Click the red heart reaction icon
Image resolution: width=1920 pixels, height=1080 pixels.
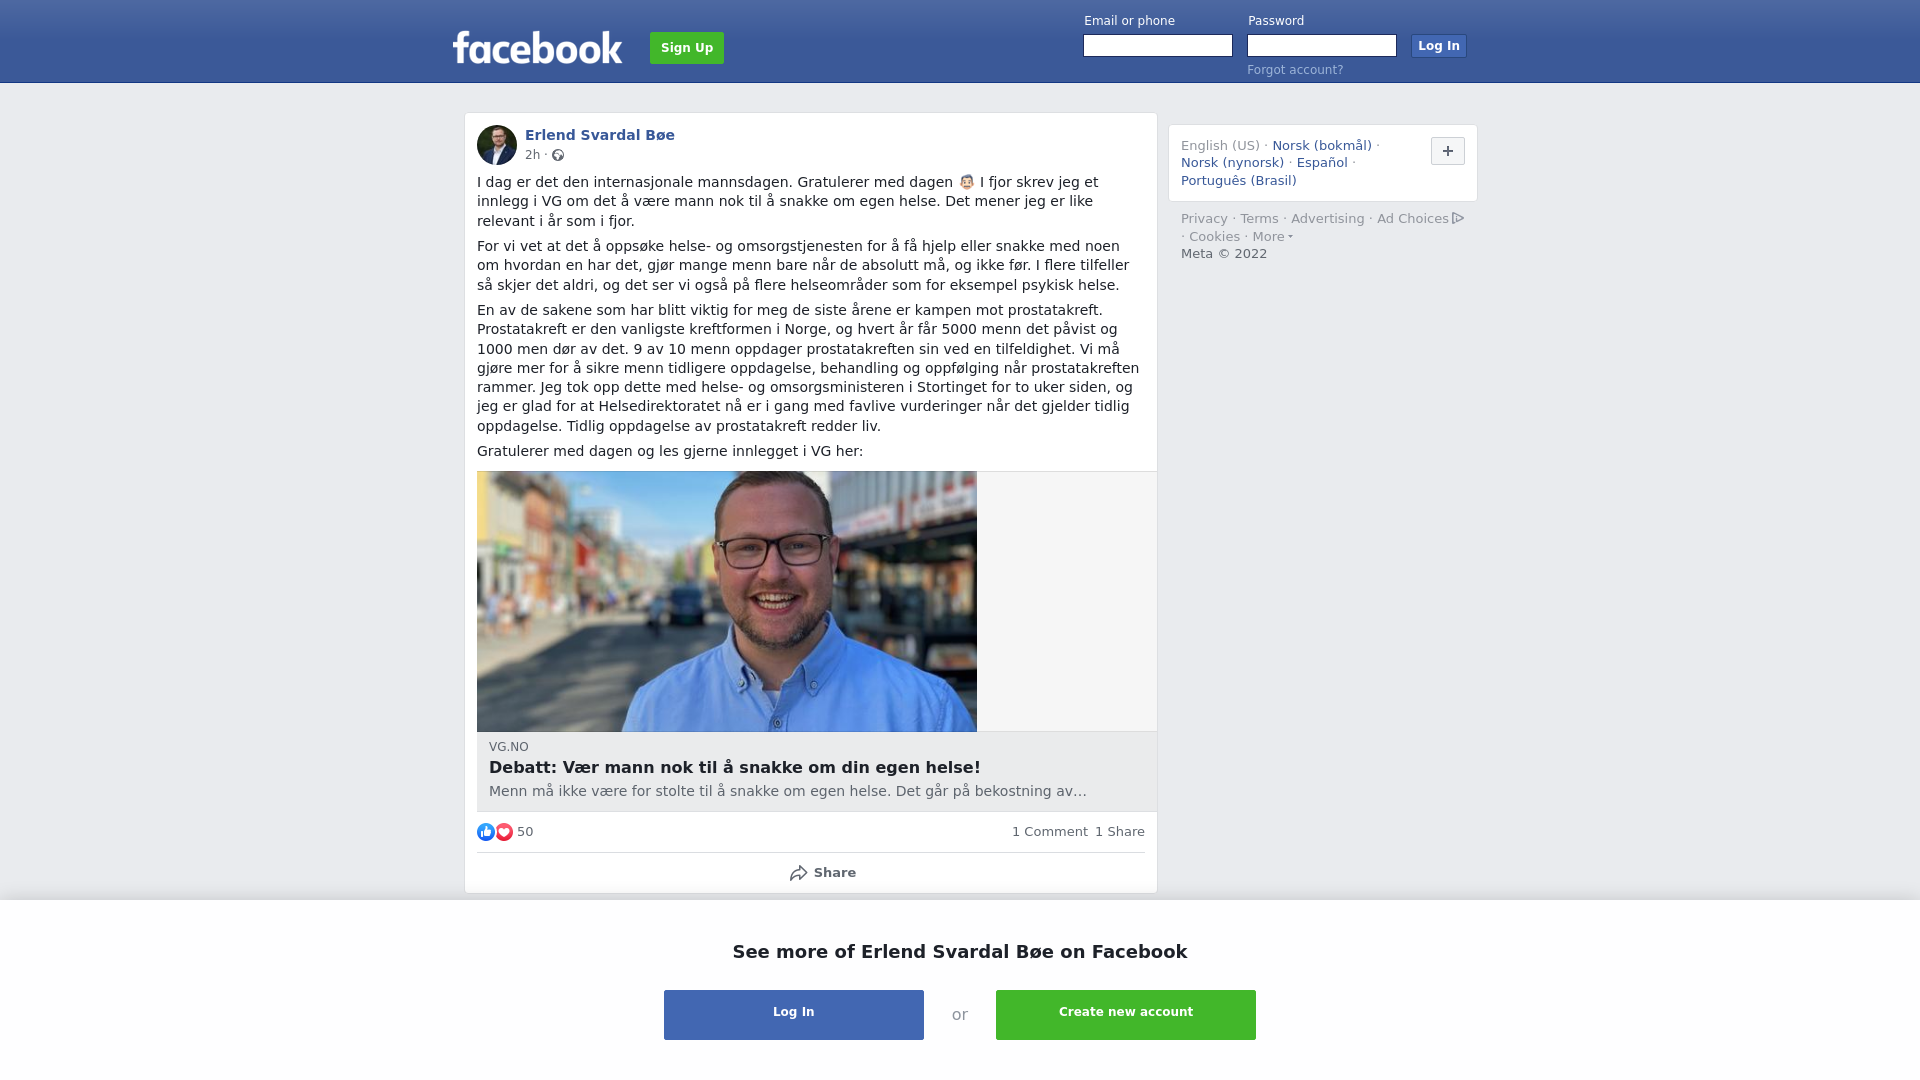pyautogui.click(x=504, y=832)
